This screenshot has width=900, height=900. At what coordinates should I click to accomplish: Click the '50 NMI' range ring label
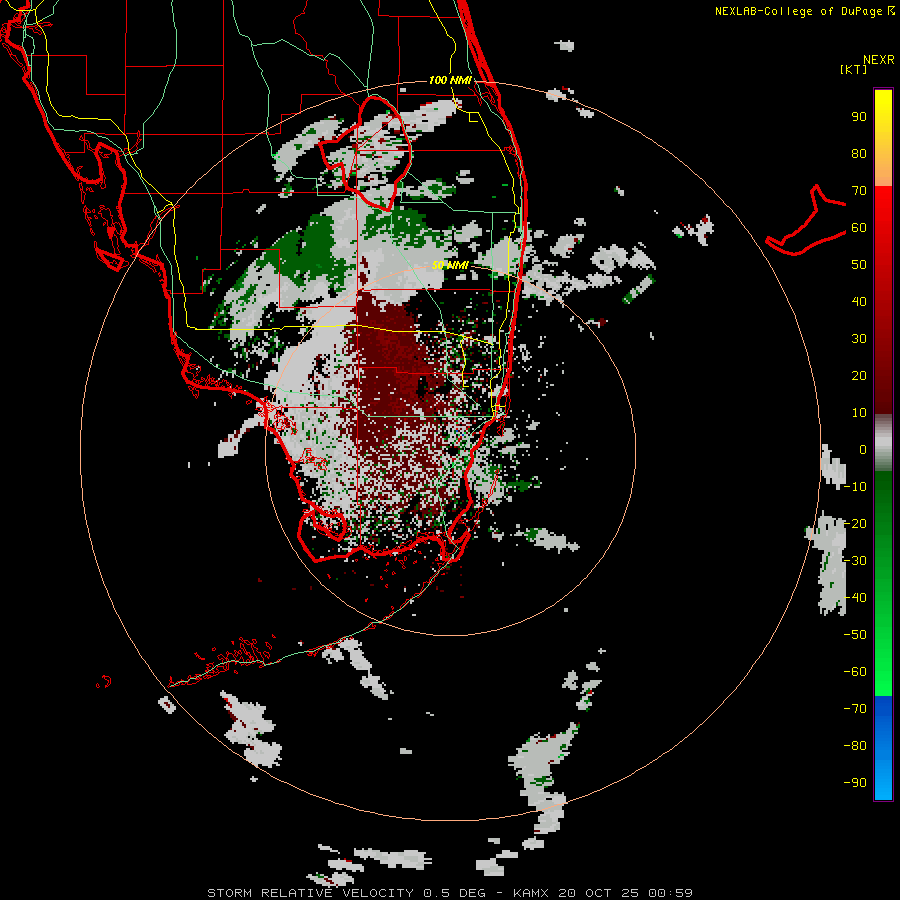tap(450, 265)
